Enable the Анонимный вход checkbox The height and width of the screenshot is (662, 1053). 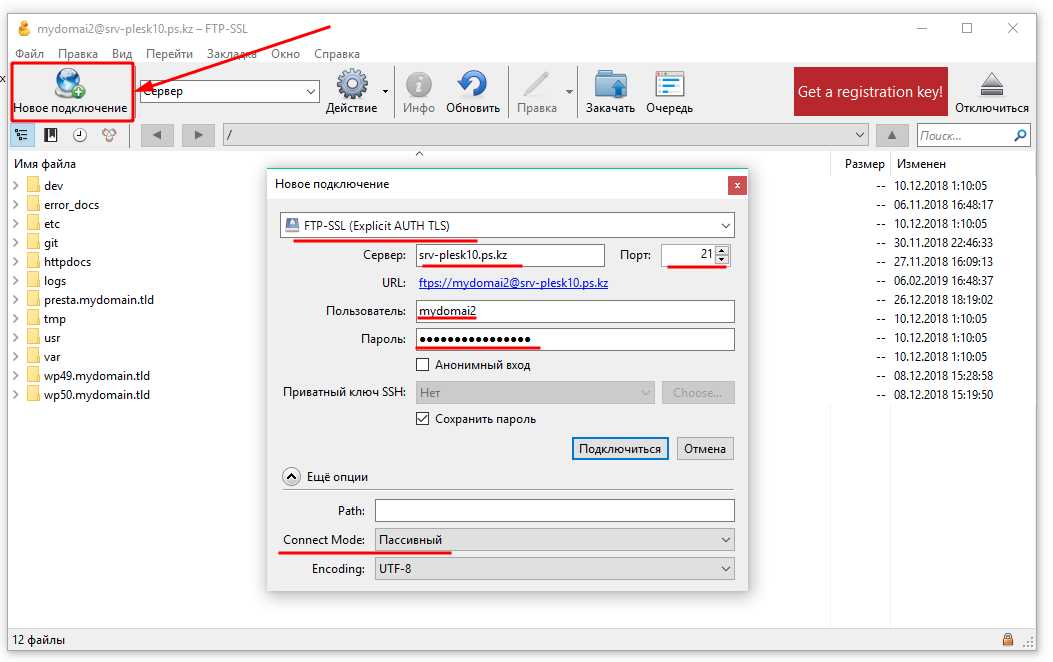(x=422, y=365)
